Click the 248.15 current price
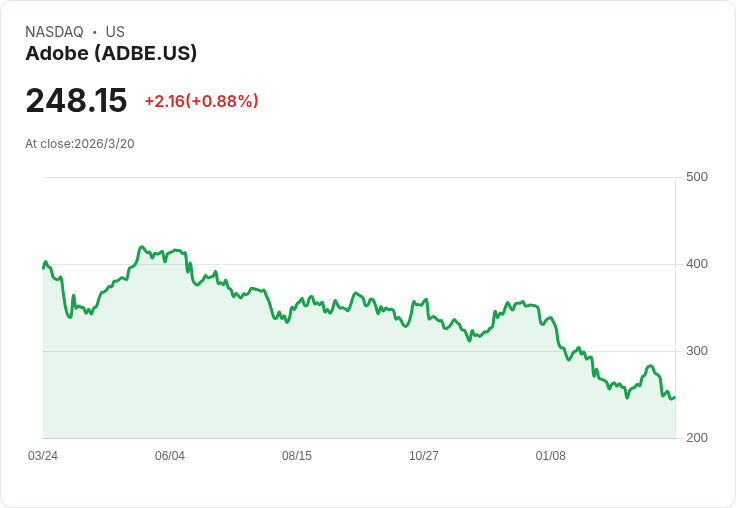 [76, 101]
